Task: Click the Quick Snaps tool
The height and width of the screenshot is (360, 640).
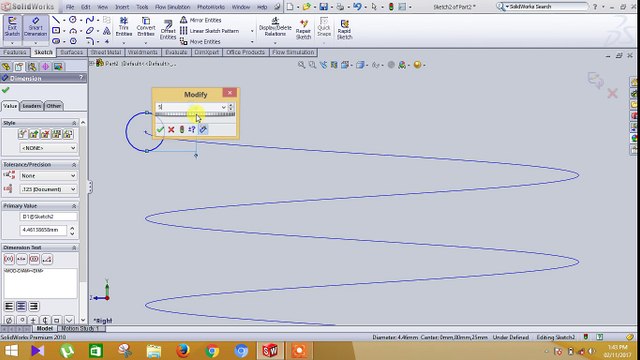Action: coord(324,27)
